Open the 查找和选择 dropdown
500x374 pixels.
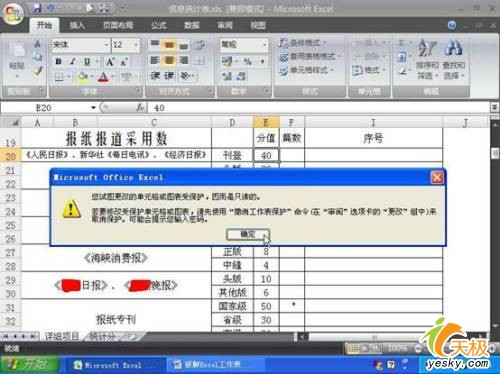454,59
